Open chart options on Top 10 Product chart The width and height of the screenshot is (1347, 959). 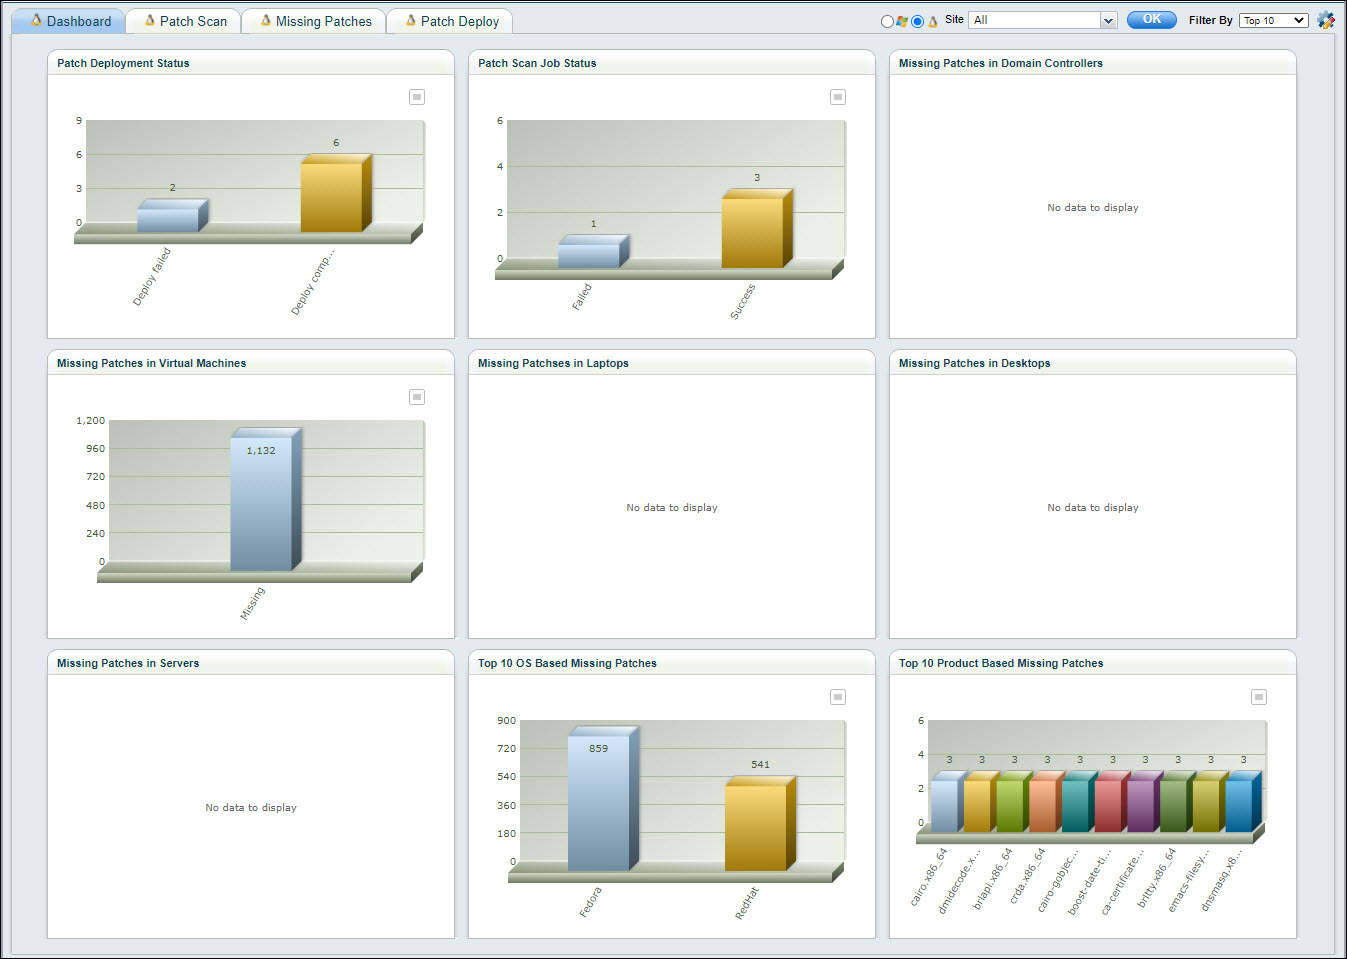(x=1258, y=697)
